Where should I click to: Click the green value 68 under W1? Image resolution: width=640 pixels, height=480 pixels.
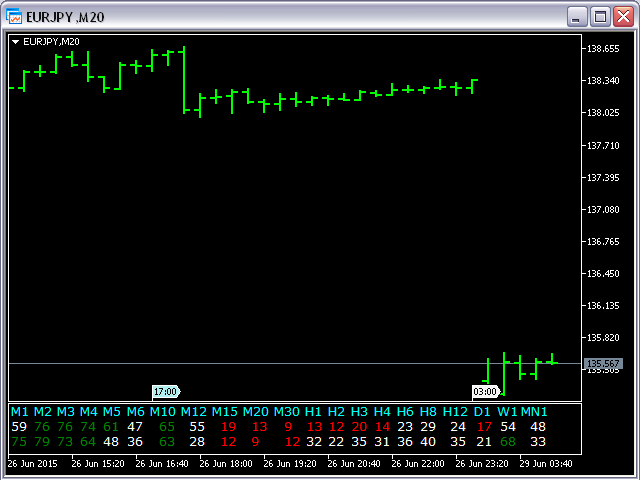click(x=508, y=442)
